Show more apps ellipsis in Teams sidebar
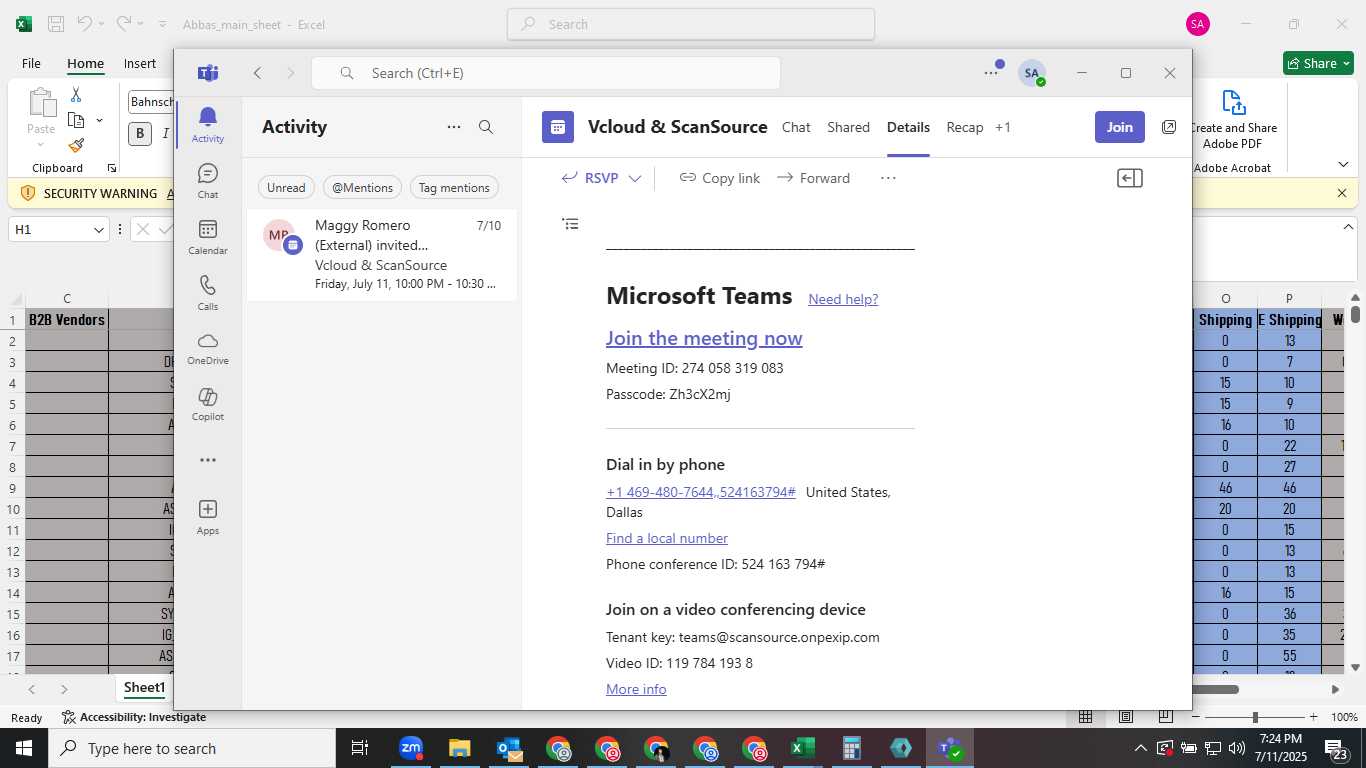 point(208,460)
